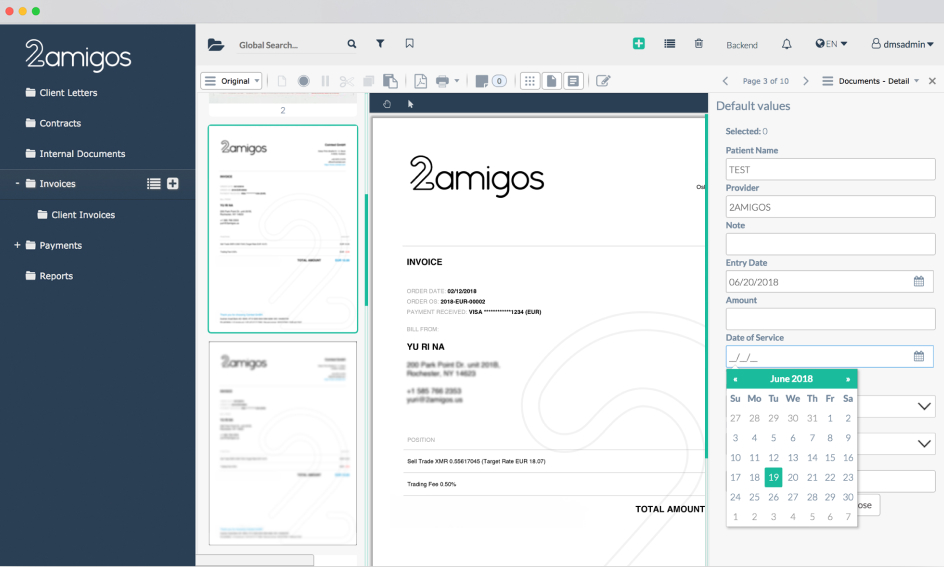Go to next month in calendar
Viewport: 944px width, 567px height.
coord(848,380)
